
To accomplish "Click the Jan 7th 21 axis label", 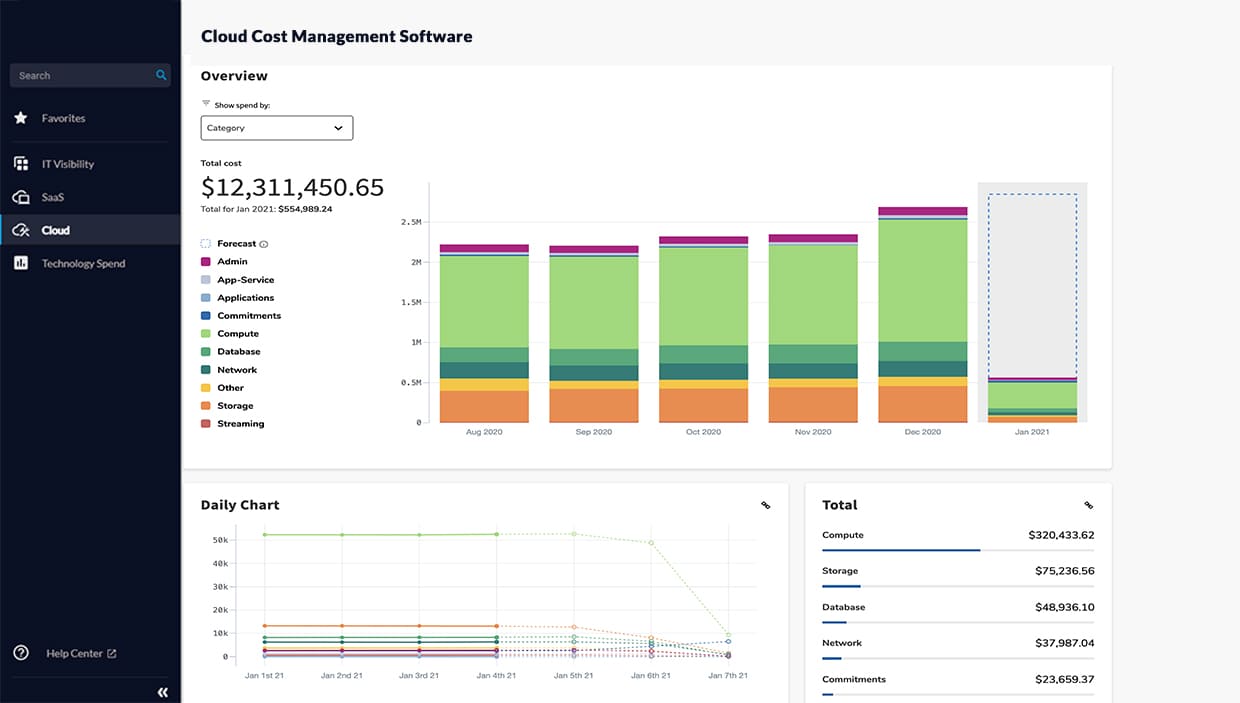I will tap(728, 676).
